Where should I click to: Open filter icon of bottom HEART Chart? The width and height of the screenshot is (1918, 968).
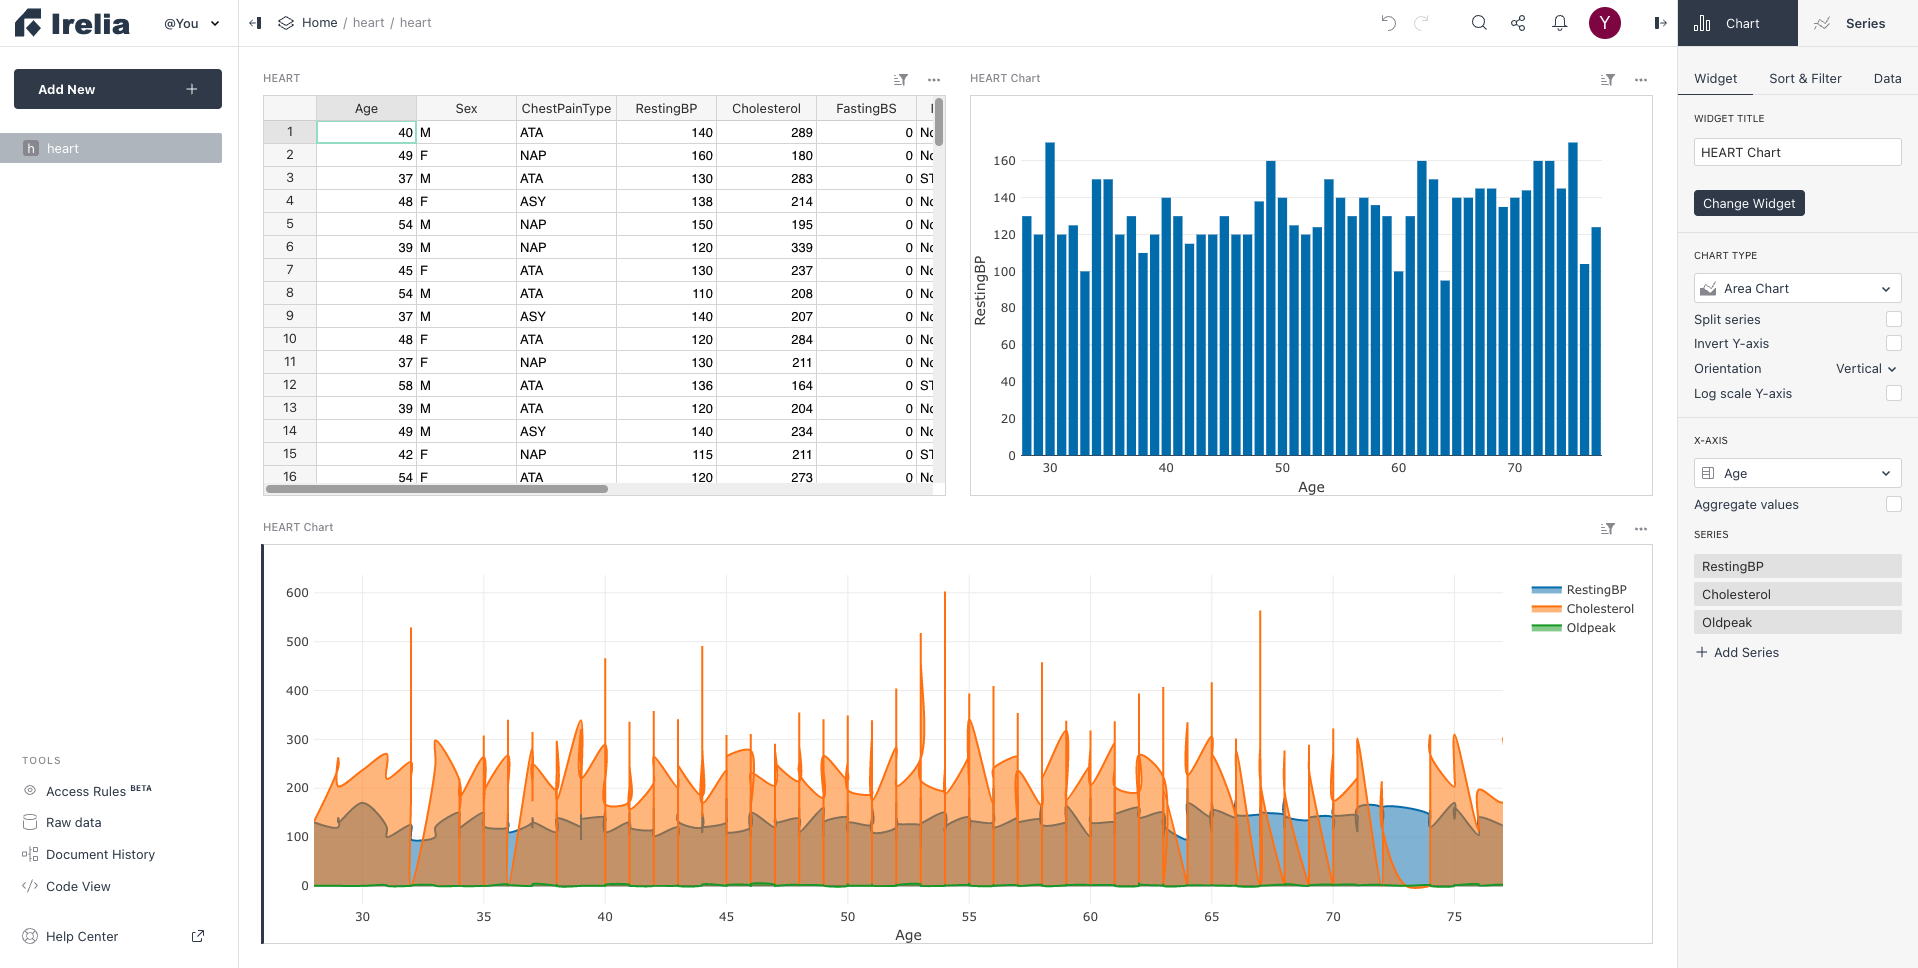tap(1608, 528)
